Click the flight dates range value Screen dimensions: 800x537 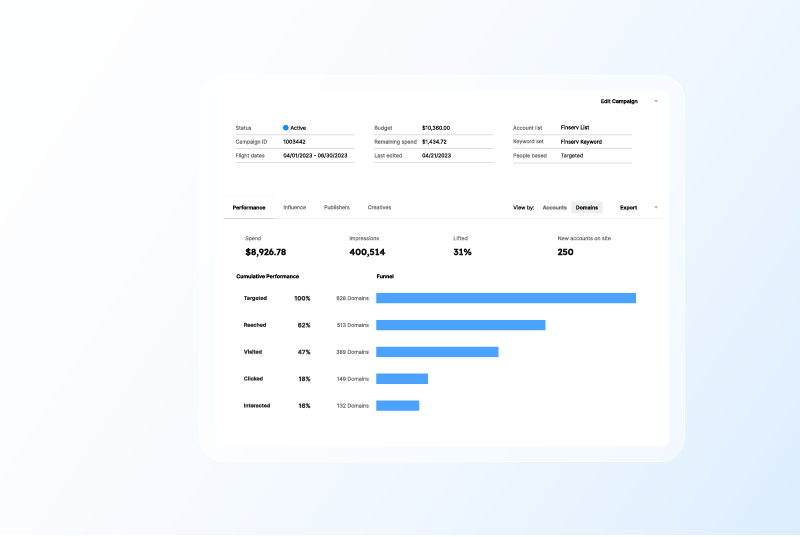(x=315, y=156)
